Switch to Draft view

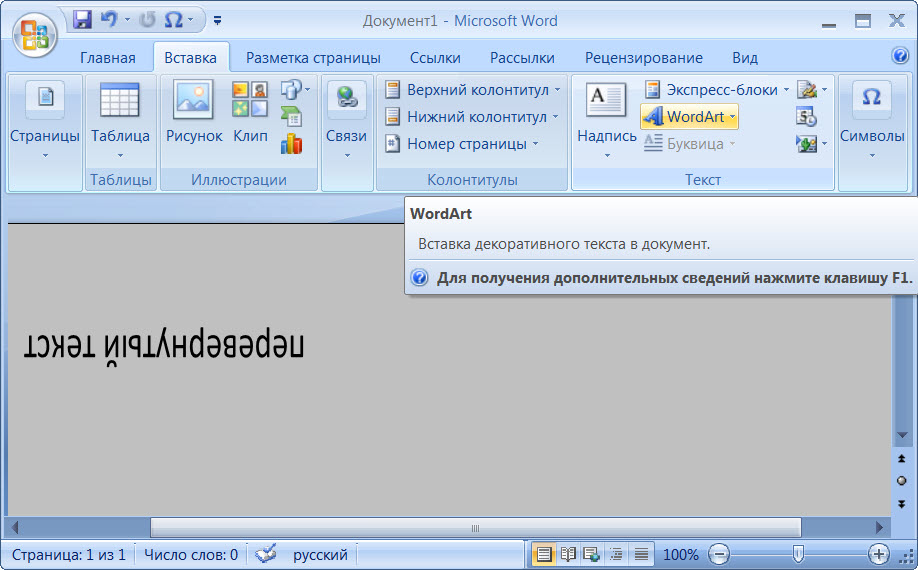click(642, 554)
